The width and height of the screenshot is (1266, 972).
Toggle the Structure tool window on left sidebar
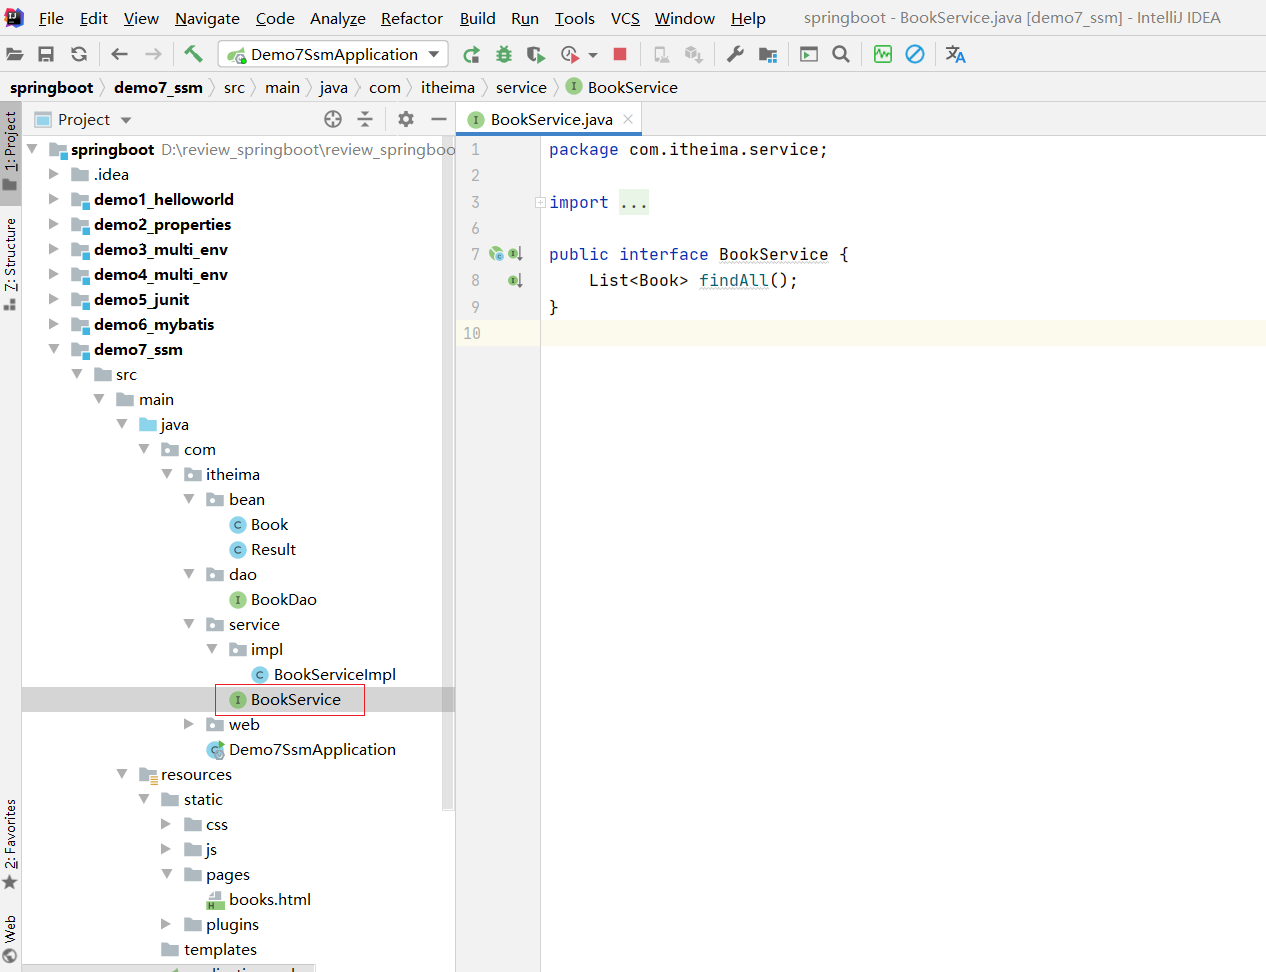pyautogui.click(x=10, y=262)
